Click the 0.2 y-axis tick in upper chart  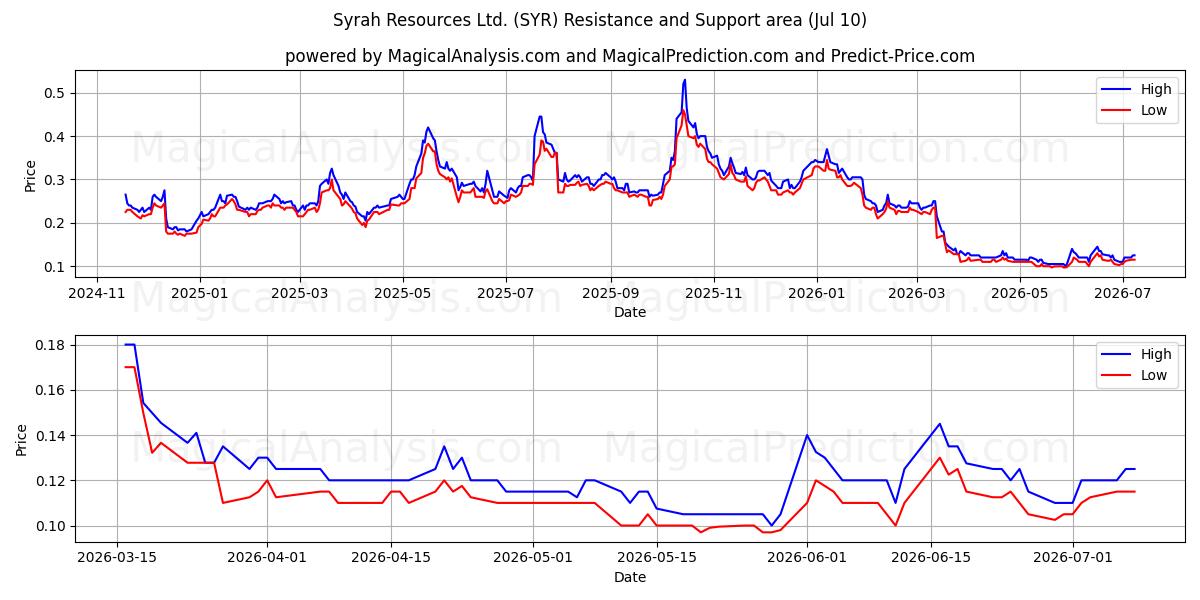(55, 223)
